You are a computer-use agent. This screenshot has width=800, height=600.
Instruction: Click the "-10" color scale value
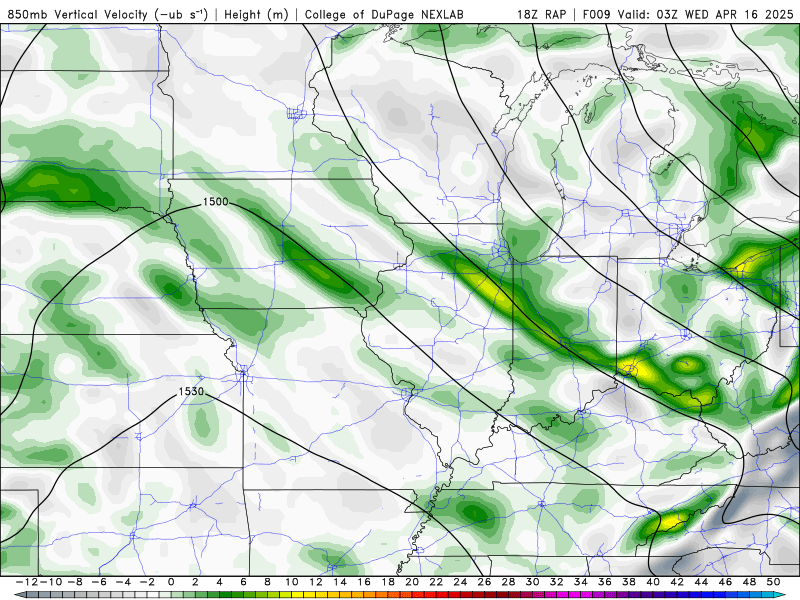click(x=51, y=582)
